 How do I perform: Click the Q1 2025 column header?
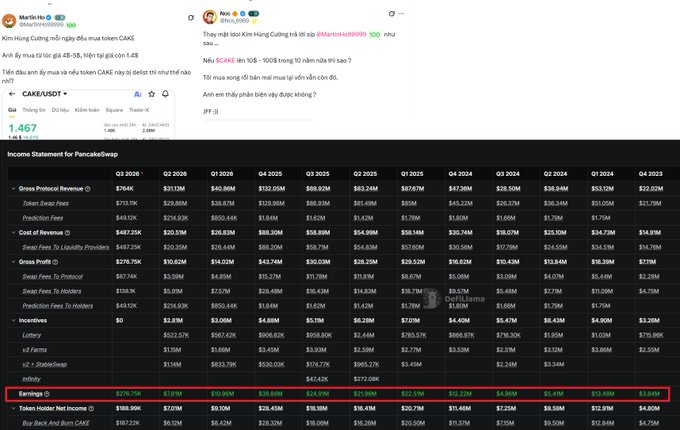tap(412, 174)
